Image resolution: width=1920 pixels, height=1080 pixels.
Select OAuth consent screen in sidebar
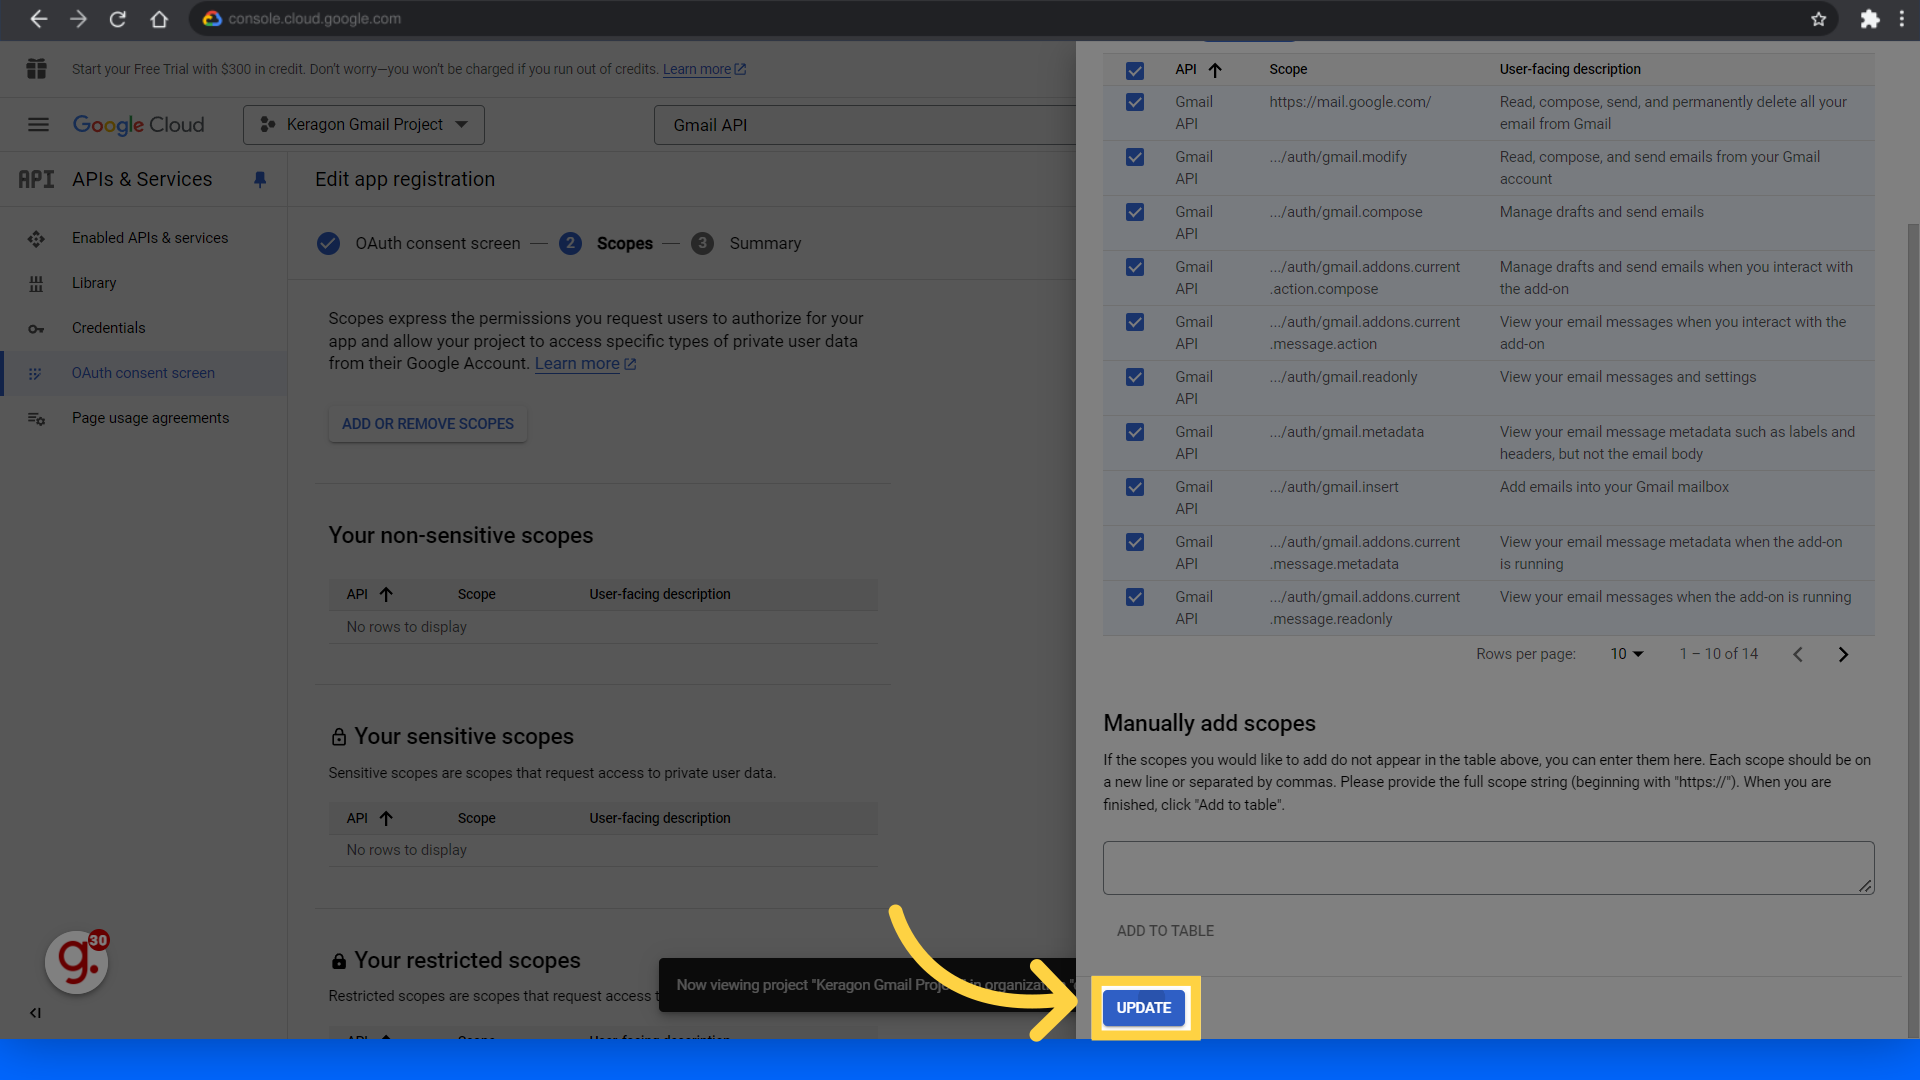tap(144, 373)
